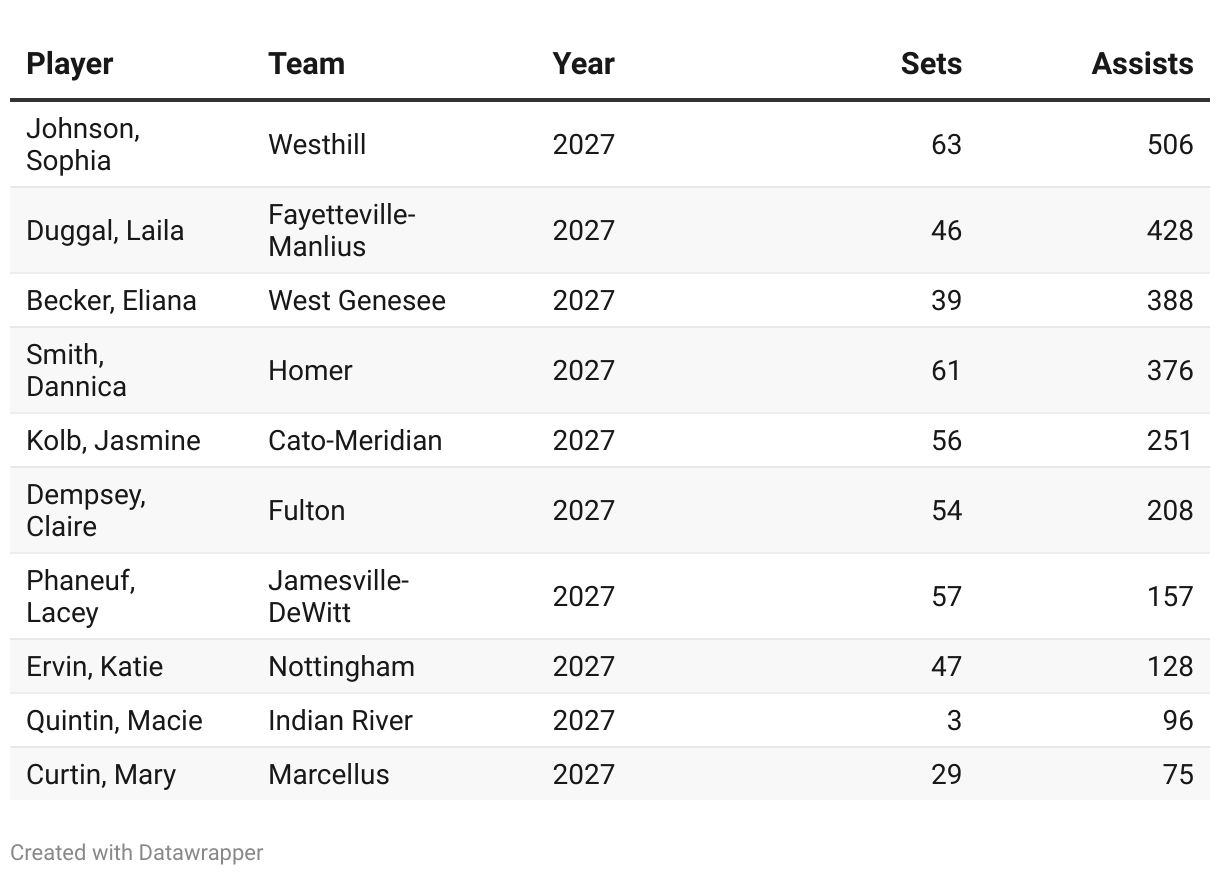1220x876 pixels.
Task: Click the Cato-Meridian team cell
Action: (355, 441)
